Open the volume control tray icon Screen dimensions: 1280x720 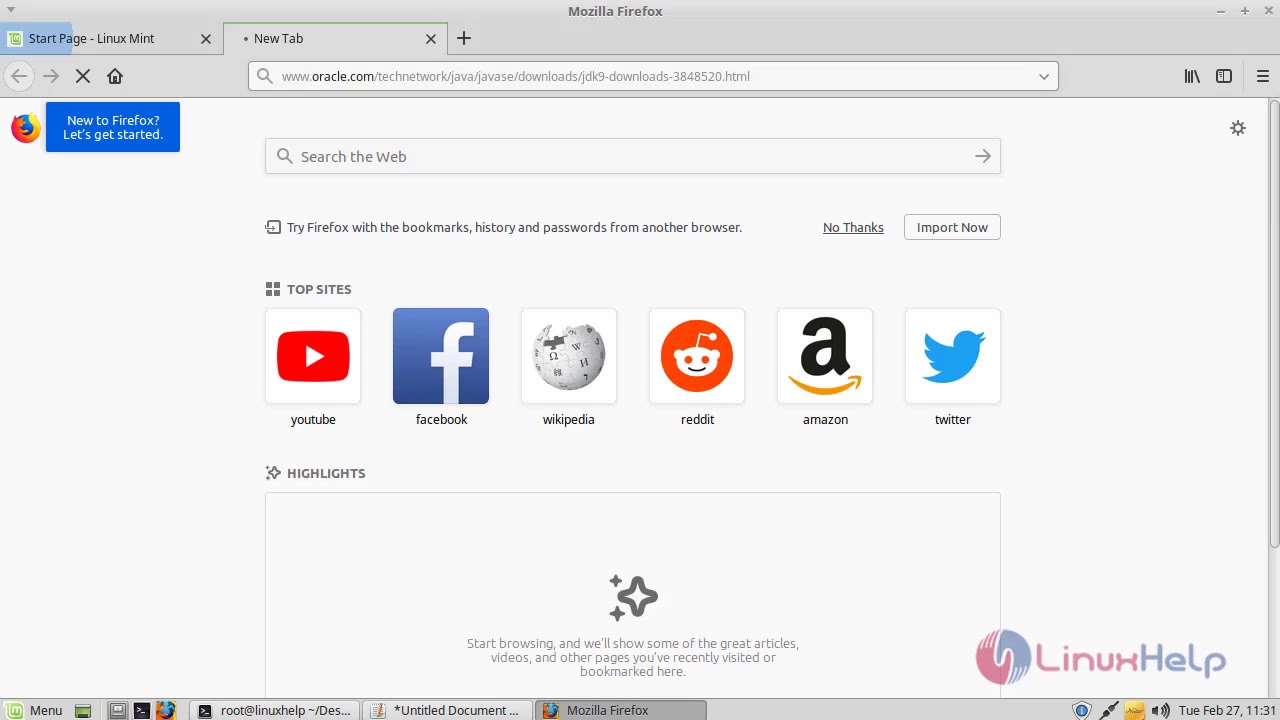(x=1160, y=710)
